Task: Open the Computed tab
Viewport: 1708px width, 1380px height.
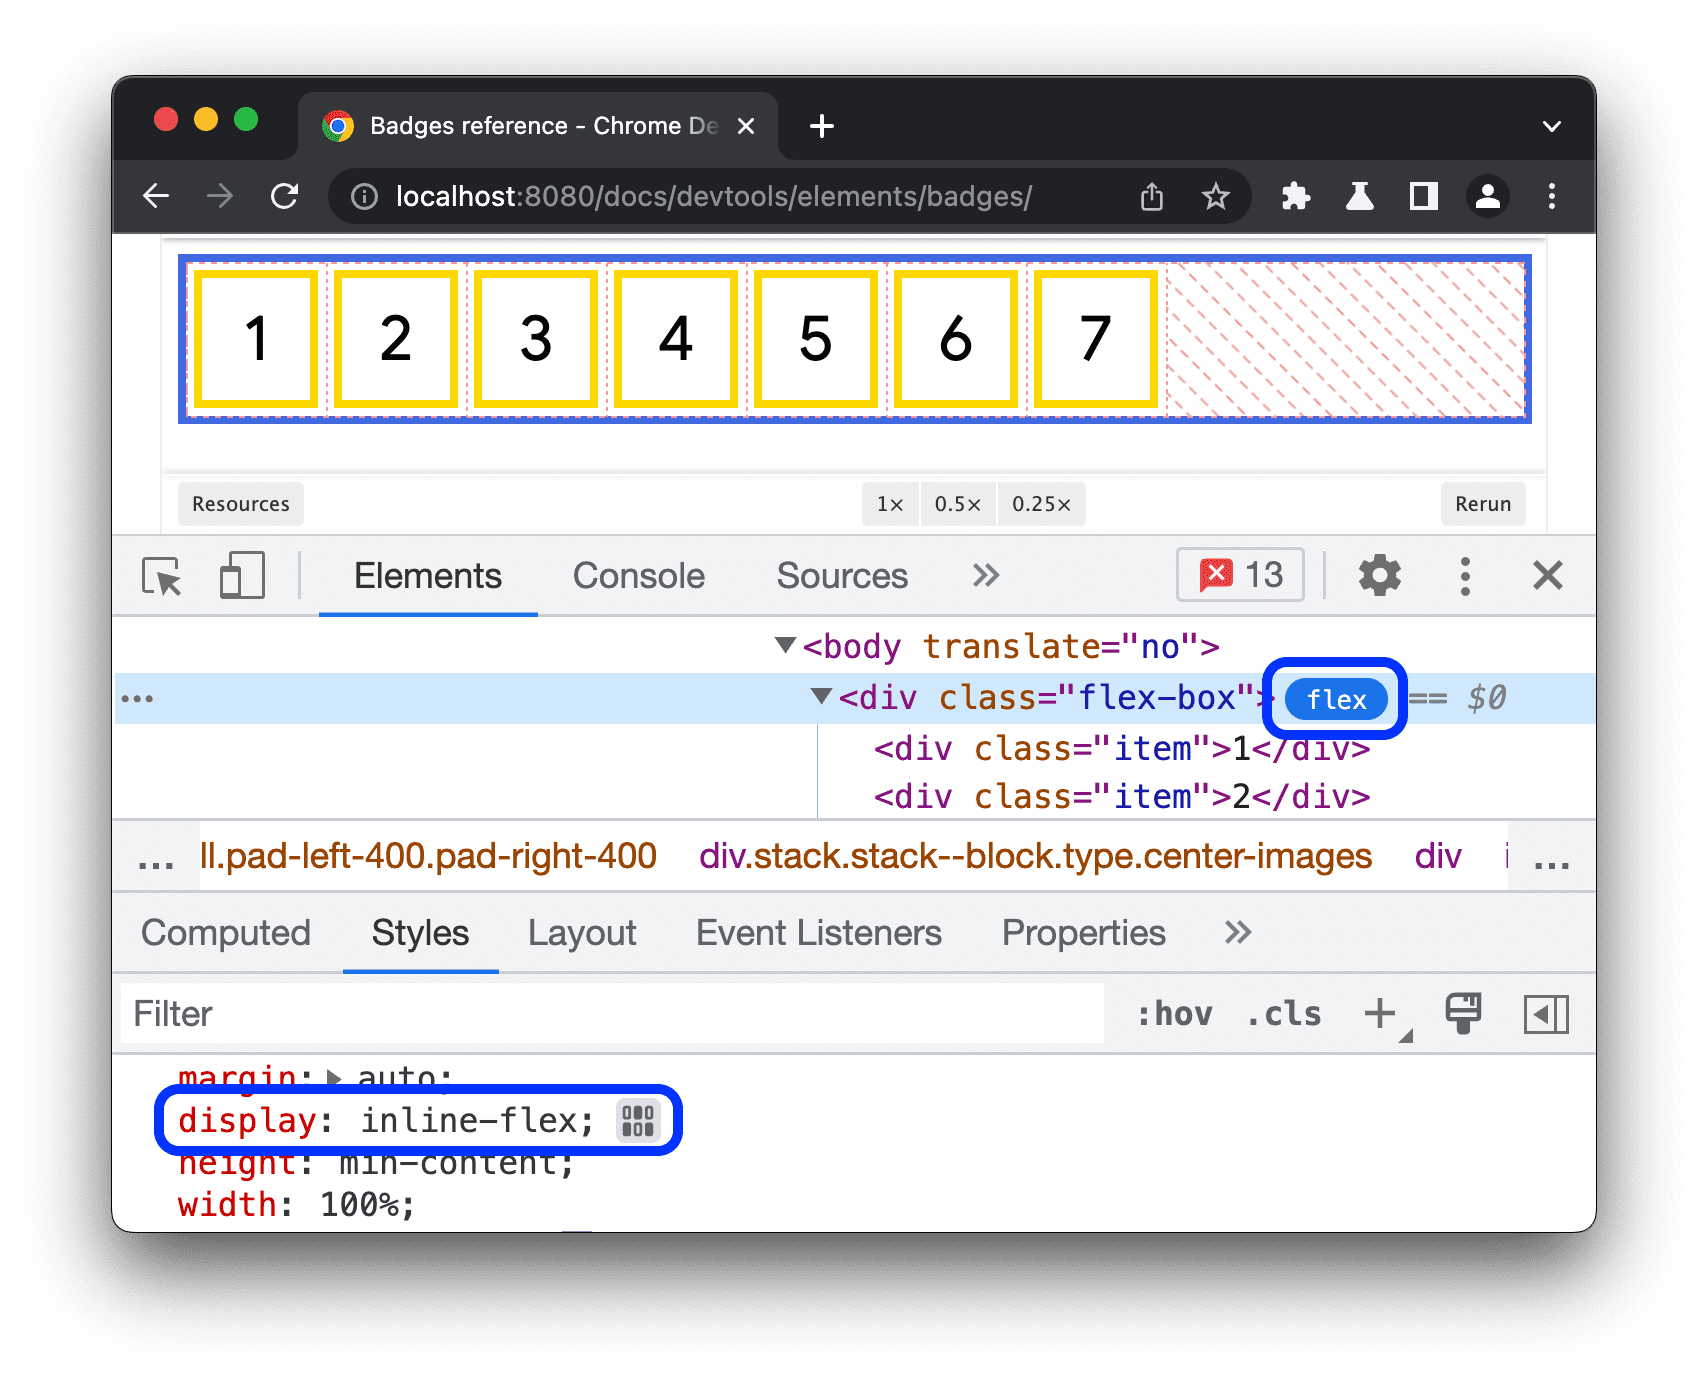Action: tap(226, 932)
